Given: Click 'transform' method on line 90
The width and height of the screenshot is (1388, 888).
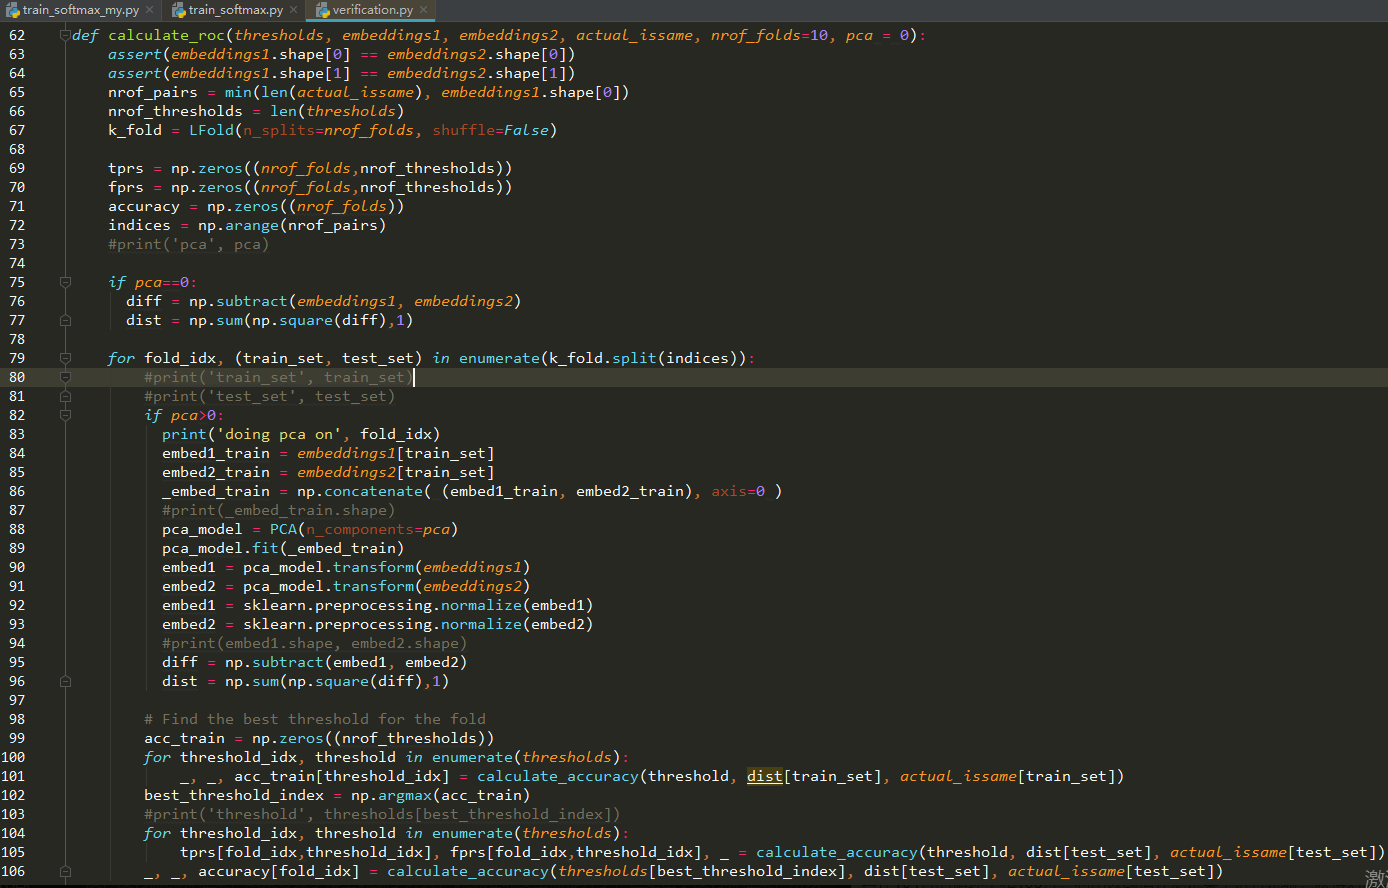Looking at the screenshot, I should [373, 567].
